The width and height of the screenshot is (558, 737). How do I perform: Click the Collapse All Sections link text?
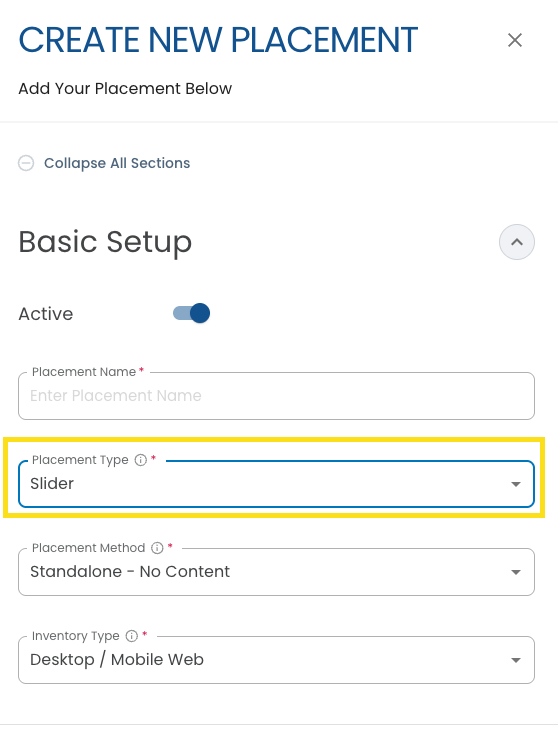pos(117,163)
